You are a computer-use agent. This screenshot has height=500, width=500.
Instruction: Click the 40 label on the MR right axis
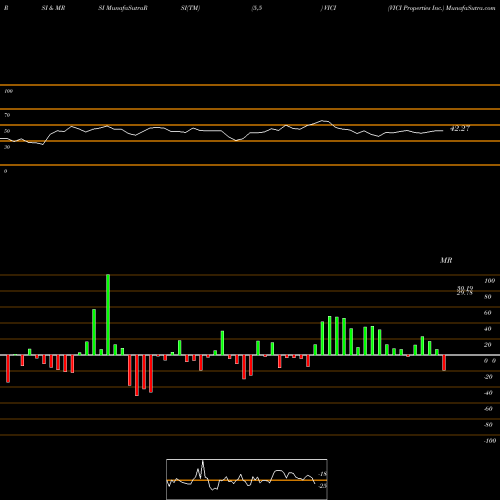click(488, 329)
